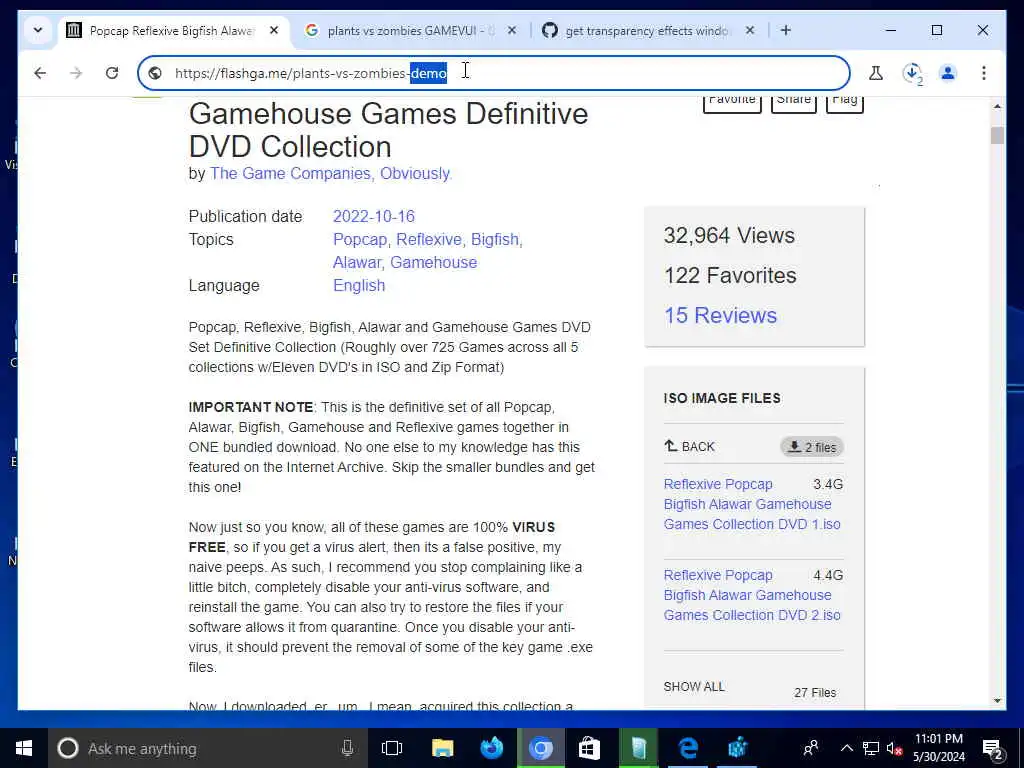Show hidden system tray icons
Viewport: 1024px width, 768px height.
(x=846, y=748)
